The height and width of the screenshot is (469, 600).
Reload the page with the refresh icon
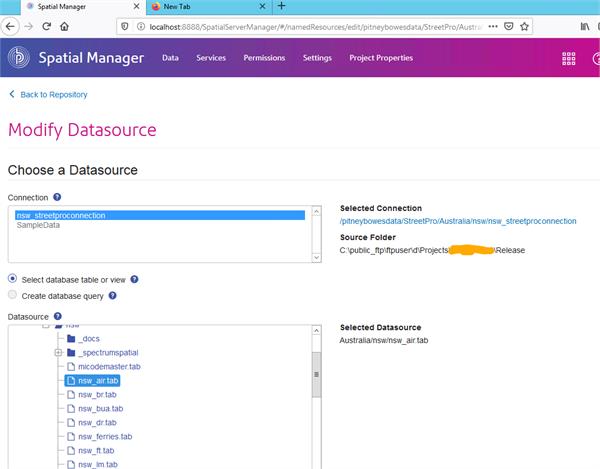click(x=47, y=26)
